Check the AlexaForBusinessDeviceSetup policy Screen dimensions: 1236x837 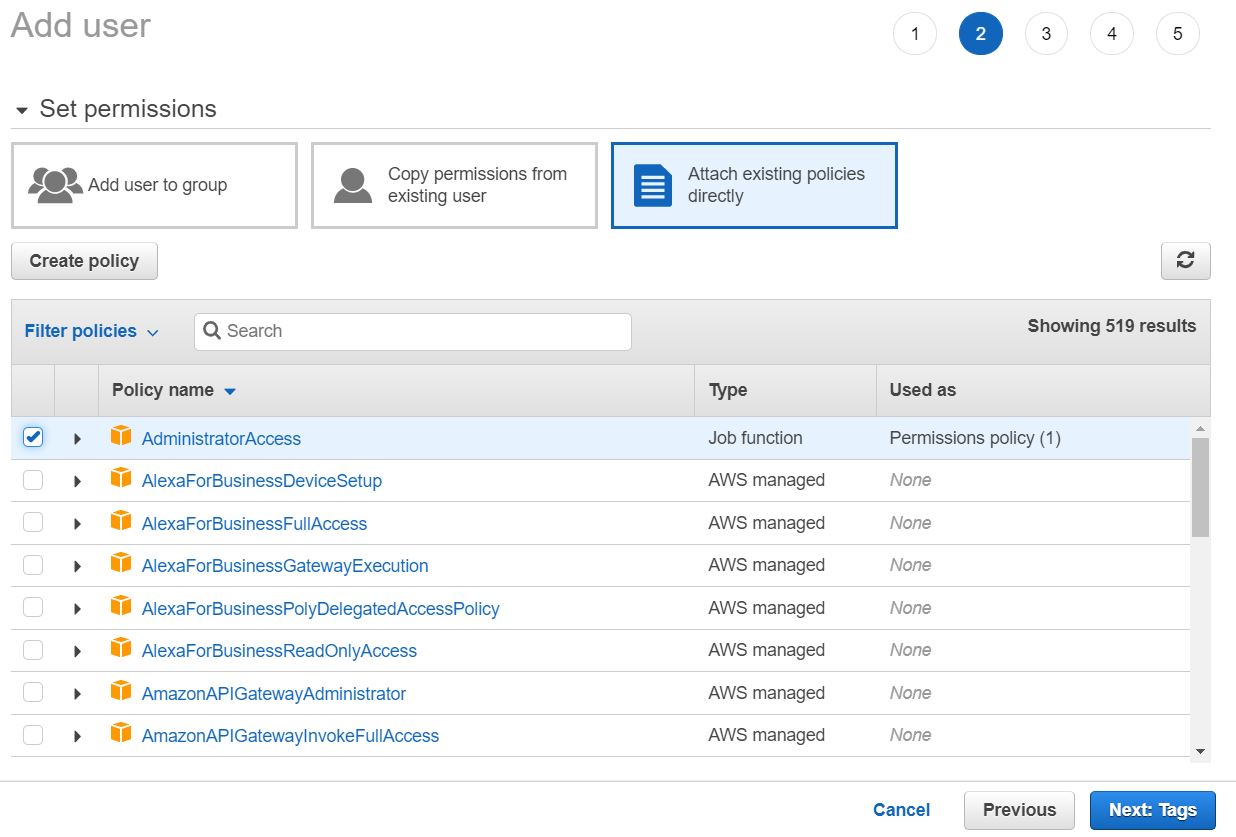[x=33, y=480]
